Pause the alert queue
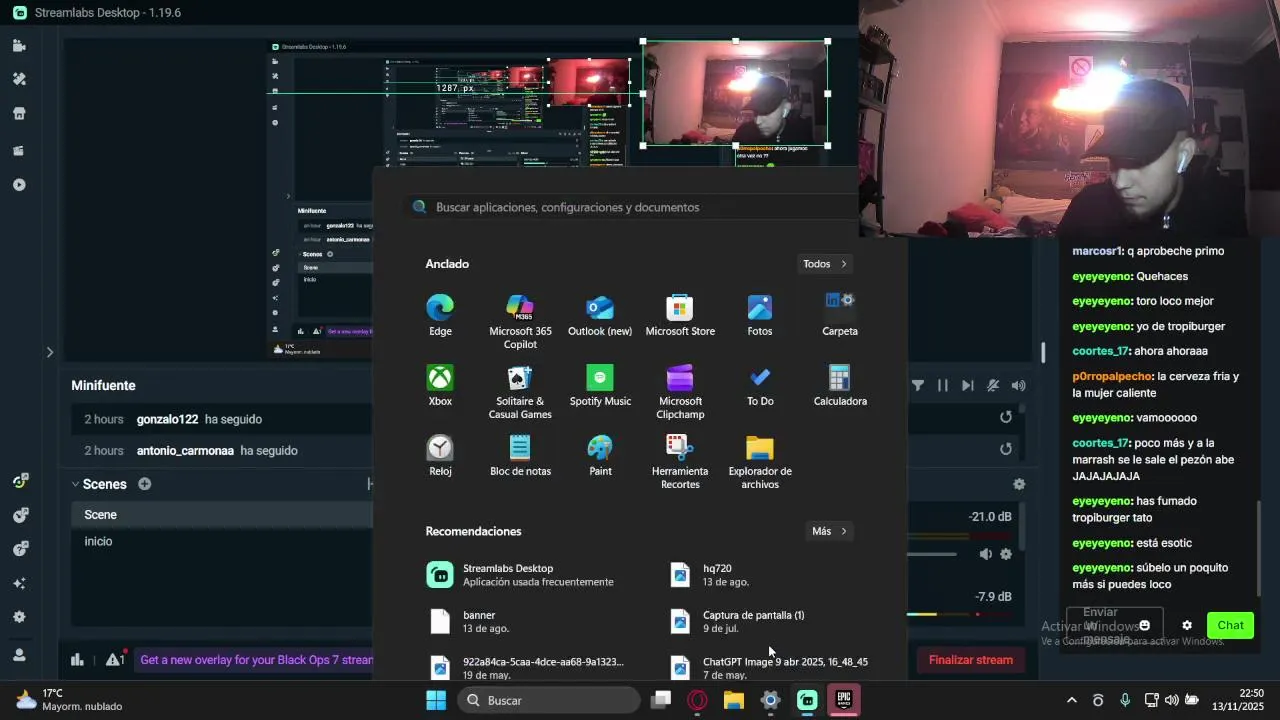1280x720 pixels. (x=942, y=385)
